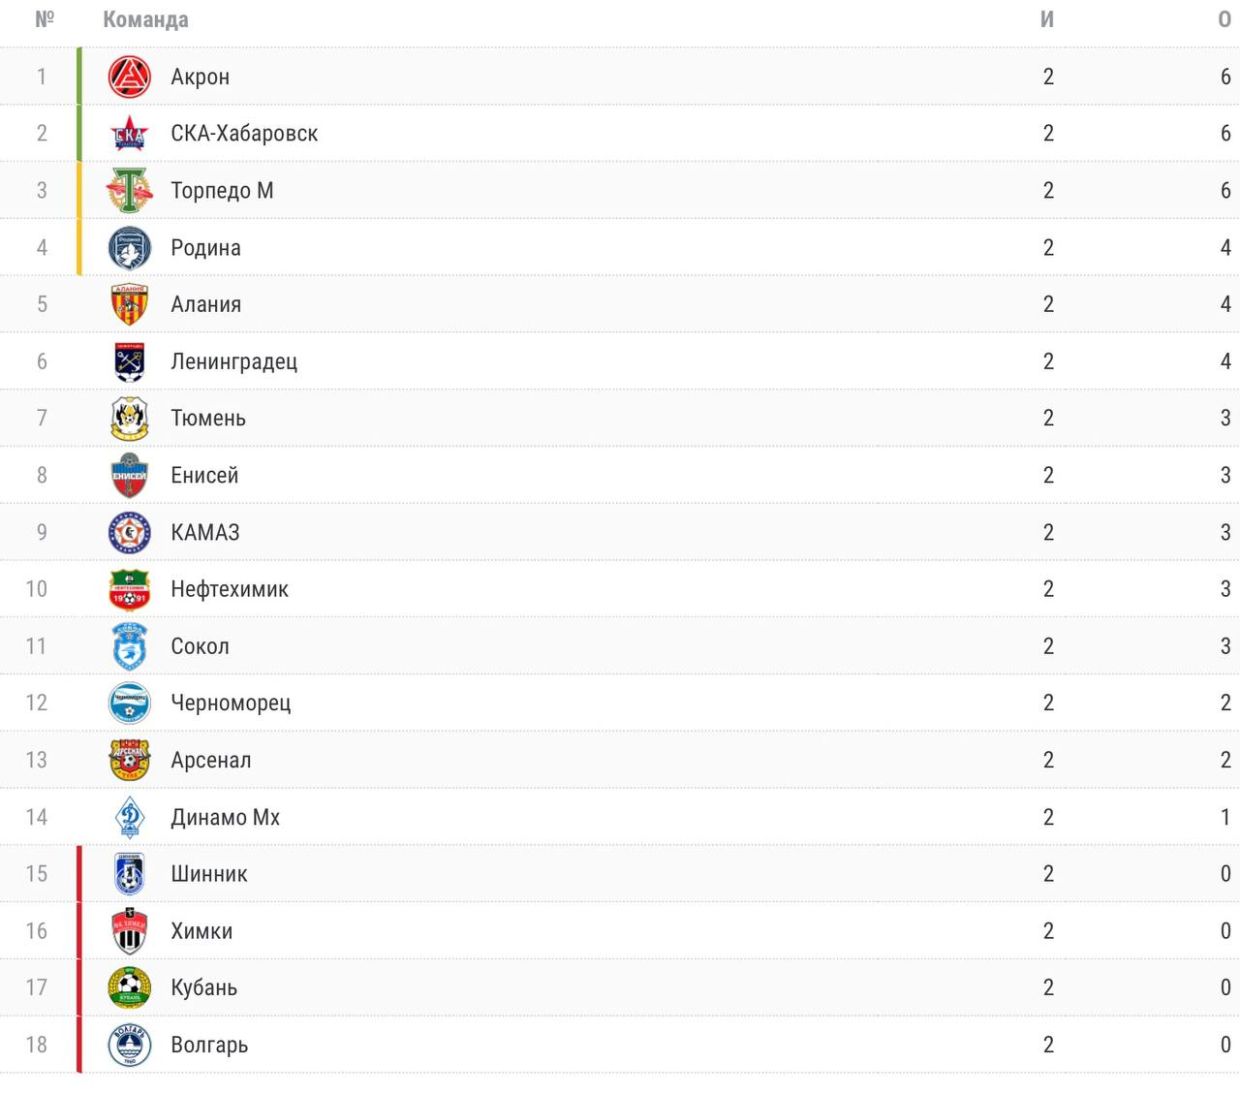Screen dimensions: 1240x1095
Task: Click the Акрон club logo
Action: [129, 77]
